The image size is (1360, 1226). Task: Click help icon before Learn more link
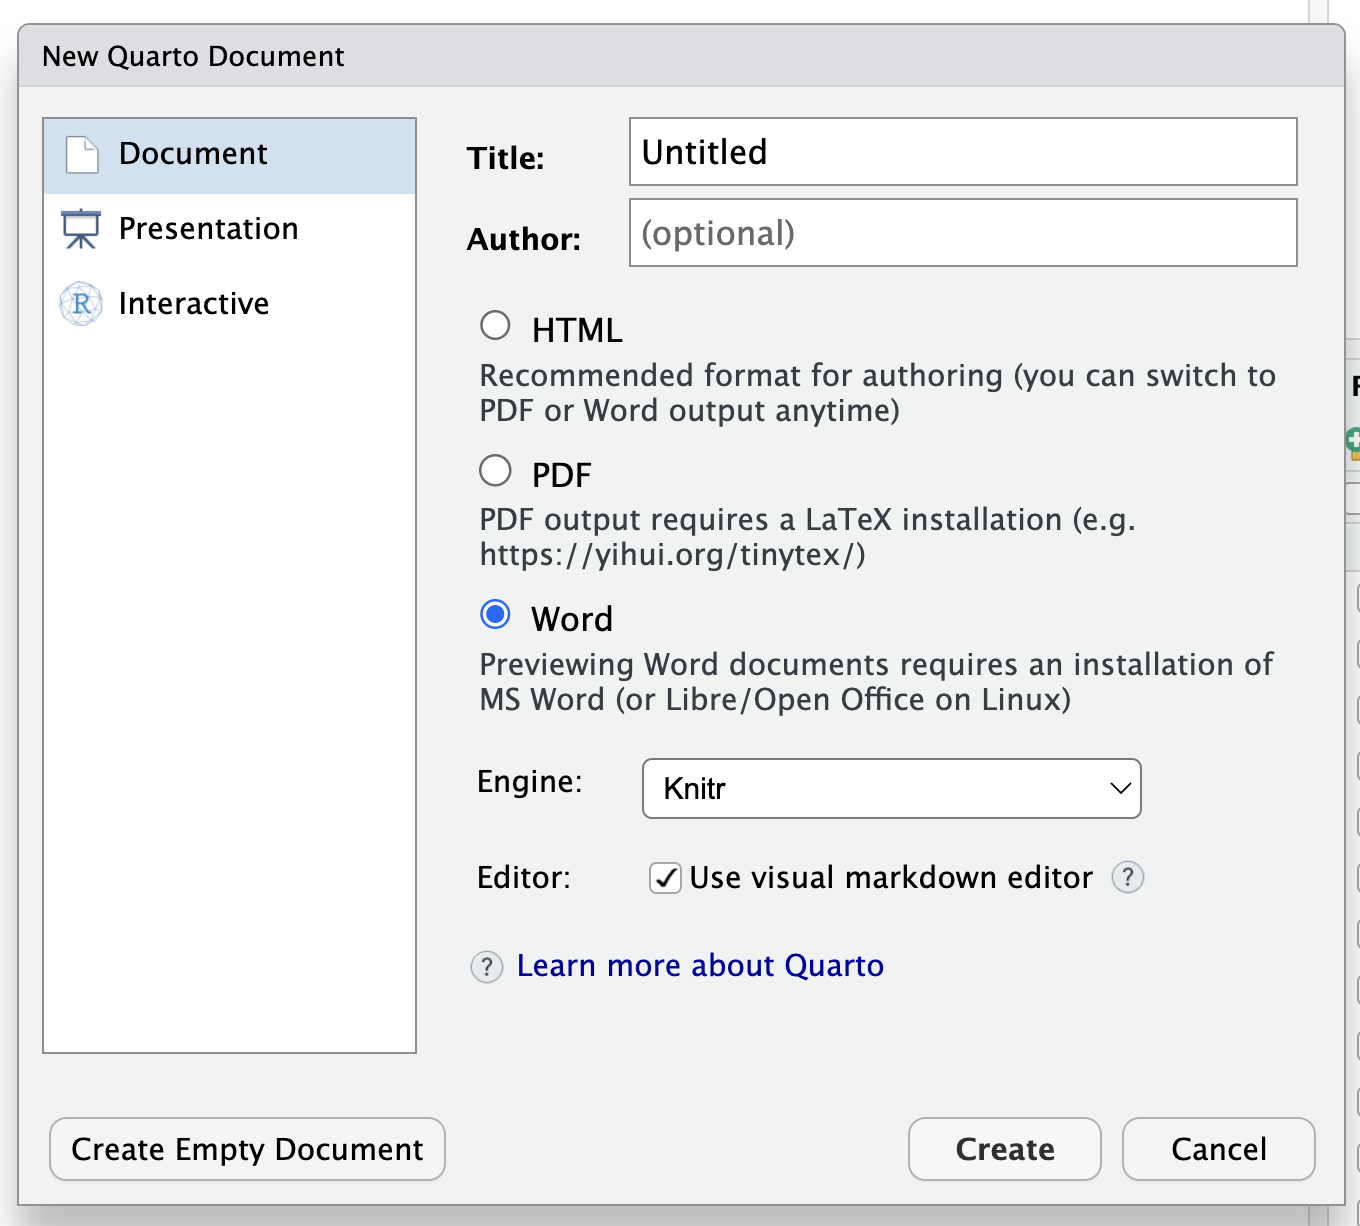coord(487,967)
